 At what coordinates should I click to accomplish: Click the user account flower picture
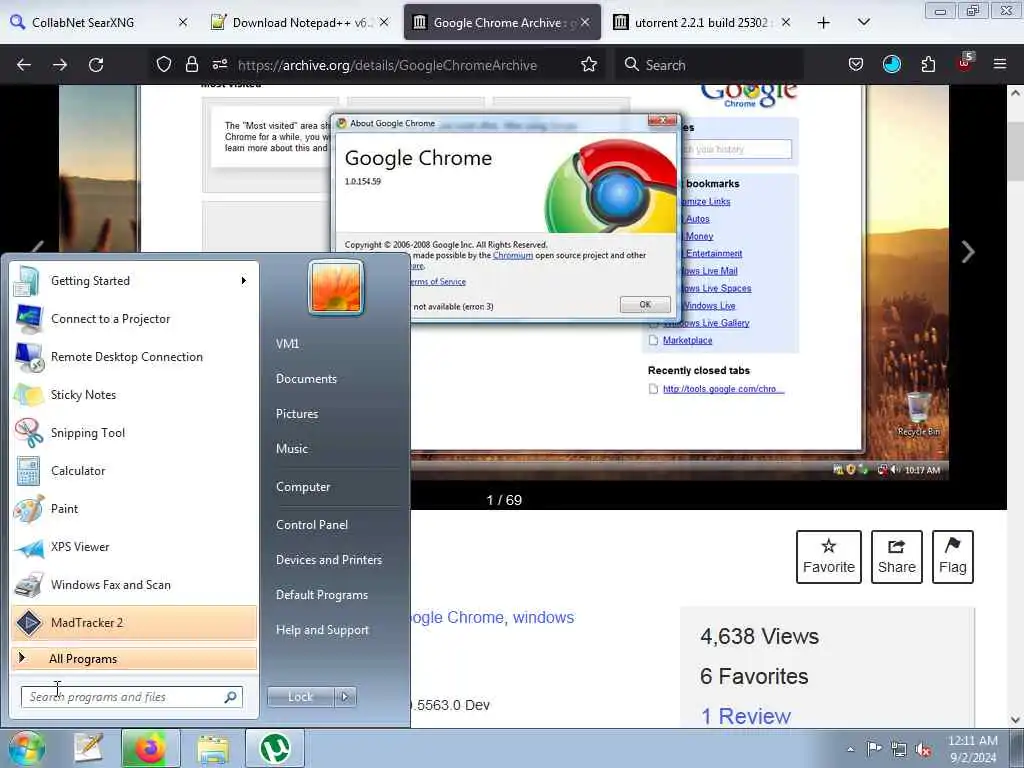click(x=336, y=287)
